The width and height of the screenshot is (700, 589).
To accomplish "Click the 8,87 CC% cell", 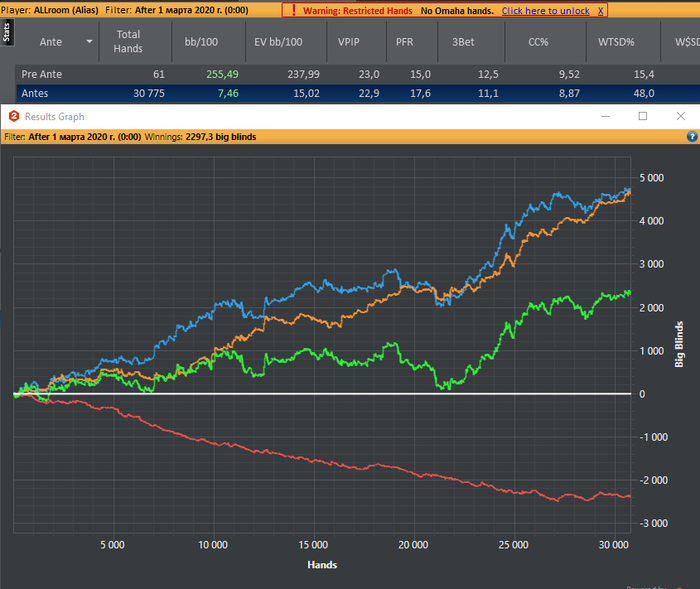I will [569, 93].
